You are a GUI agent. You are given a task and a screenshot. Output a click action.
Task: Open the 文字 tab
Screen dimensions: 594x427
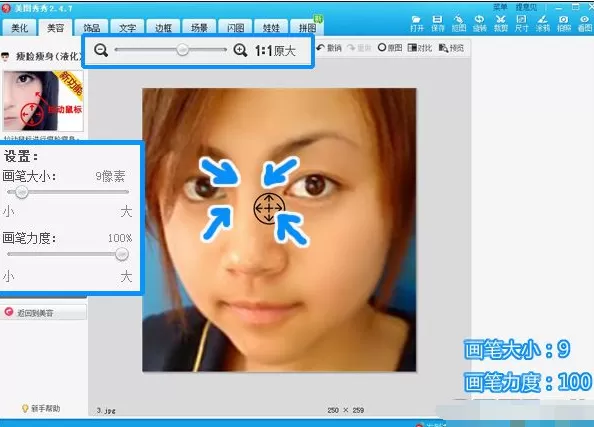tap(127, 28)
